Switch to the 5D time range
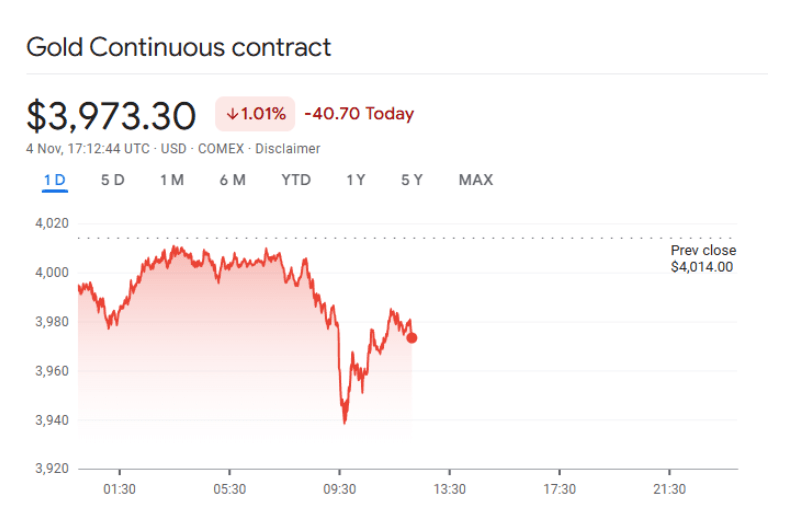Image resolution: width=810 pixels, height=532 pixels. [112, 180]
